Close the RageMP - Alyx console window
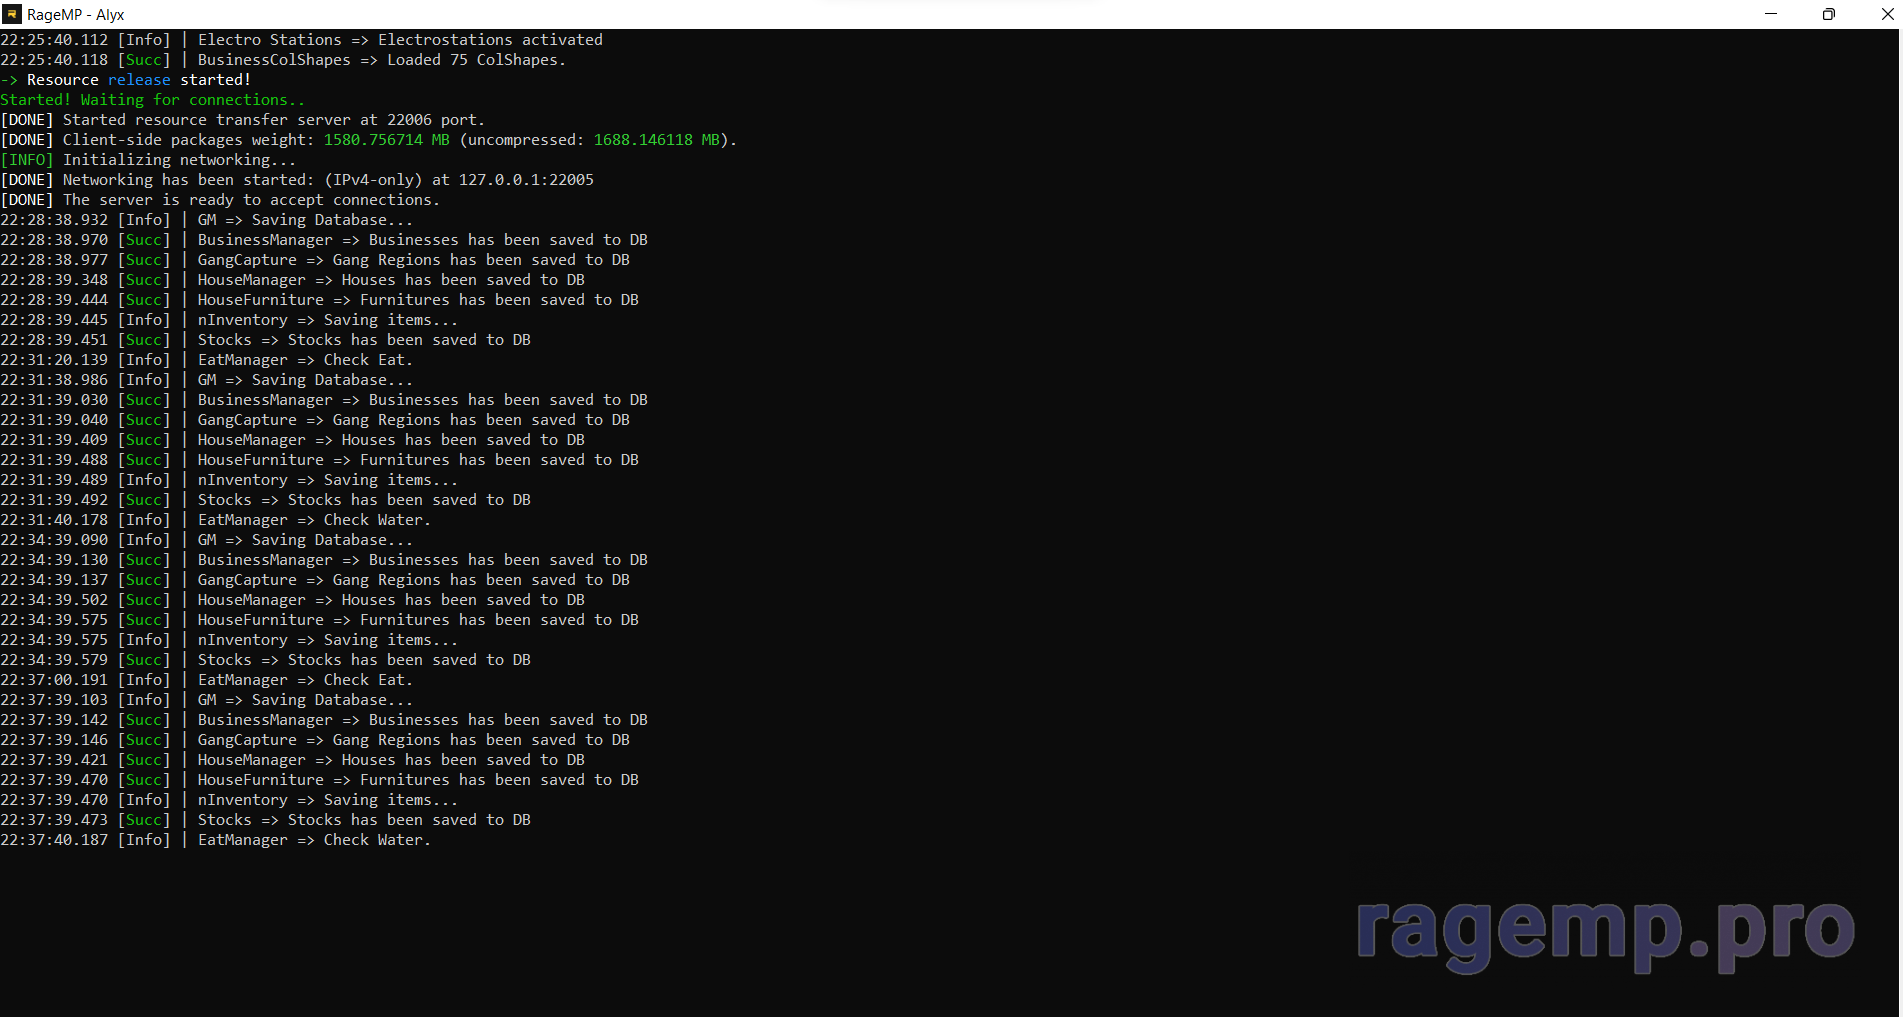The image size is (1903, 1017). pos(1884,14)
